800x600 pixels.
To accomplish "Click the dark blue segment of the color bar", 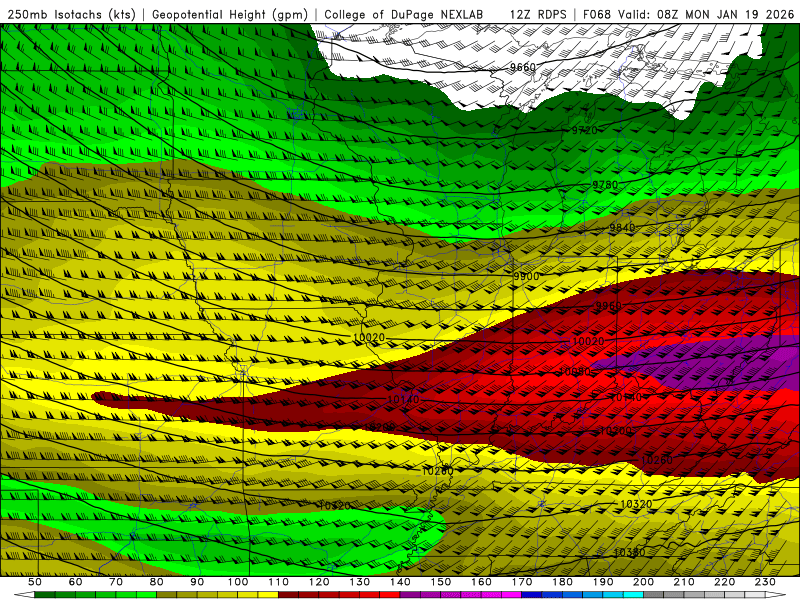I will pos(532,595).
